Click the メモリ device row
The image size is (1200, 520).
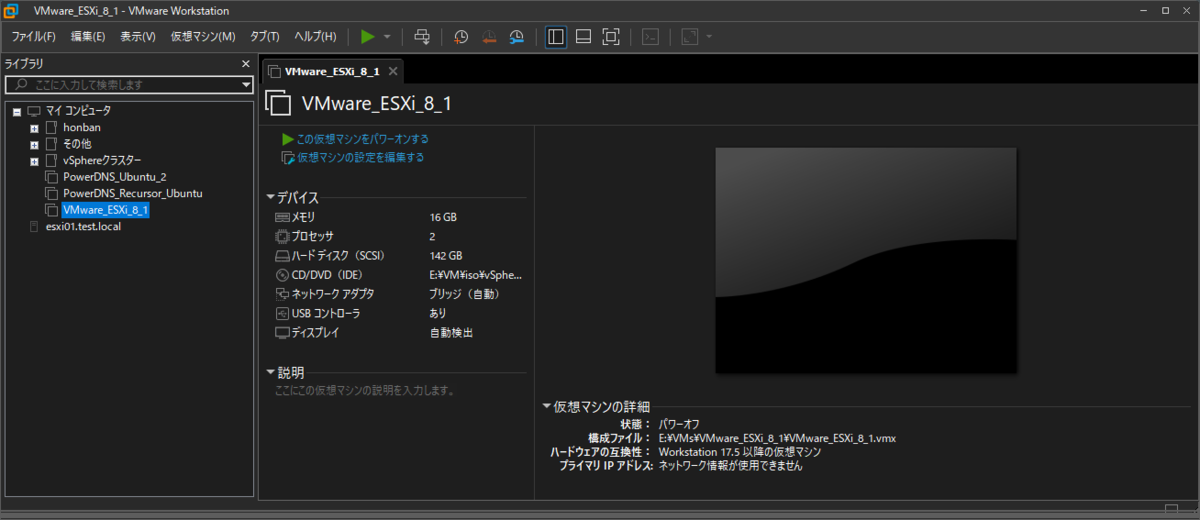tap(399, 217)
